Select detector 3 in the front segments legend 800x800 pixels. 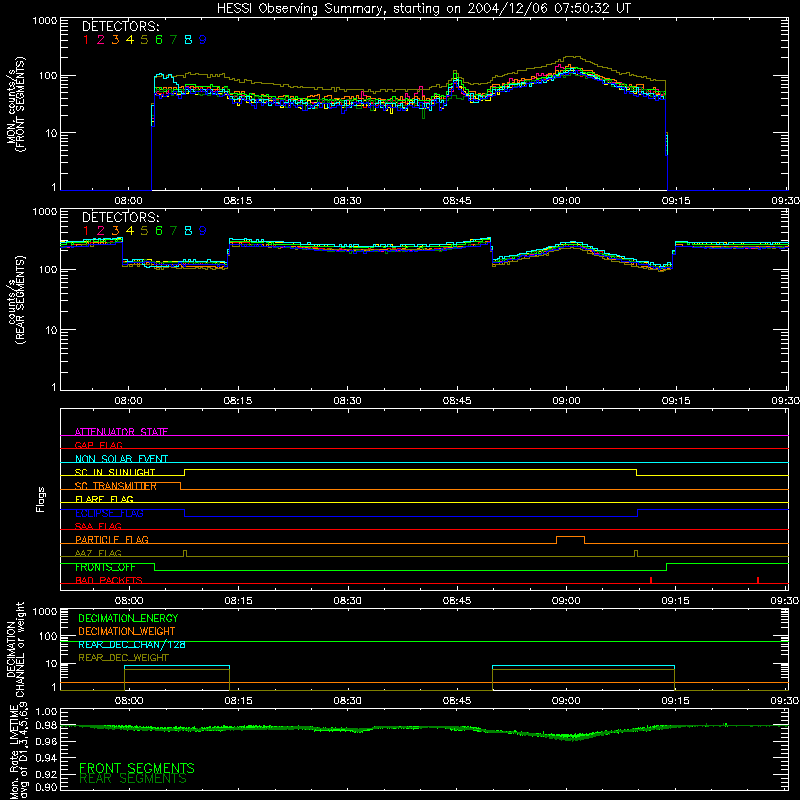[x=115, y=40]
